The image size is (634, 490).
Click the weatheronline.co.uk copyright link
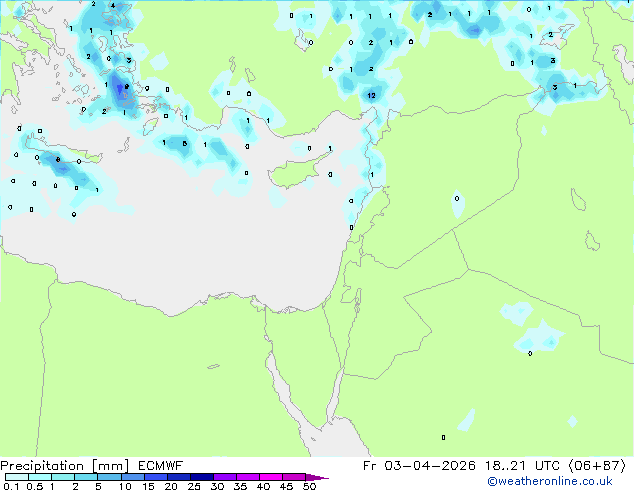550,481
